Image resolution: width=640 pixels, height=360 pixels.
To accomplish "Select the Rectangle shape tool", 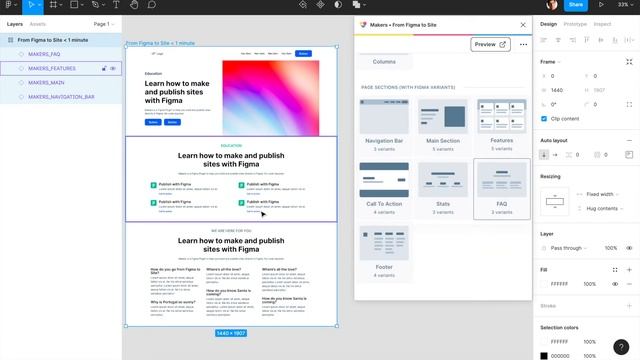I will coord(74,5).
